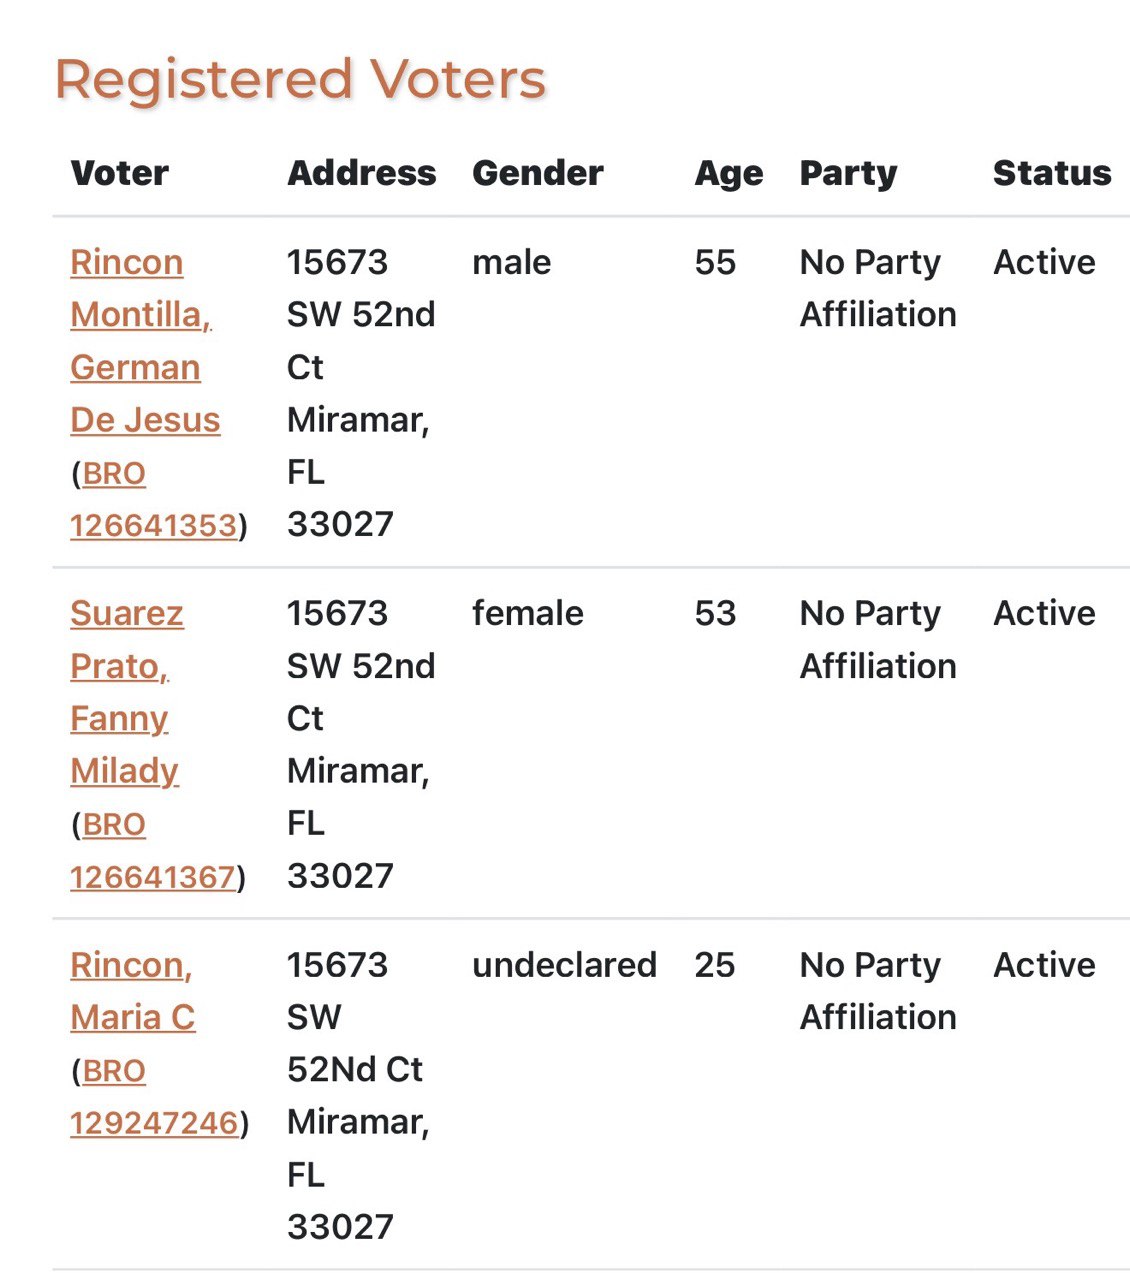
Task: Click Active status in the age 53 row
Action: [1044, 613]
